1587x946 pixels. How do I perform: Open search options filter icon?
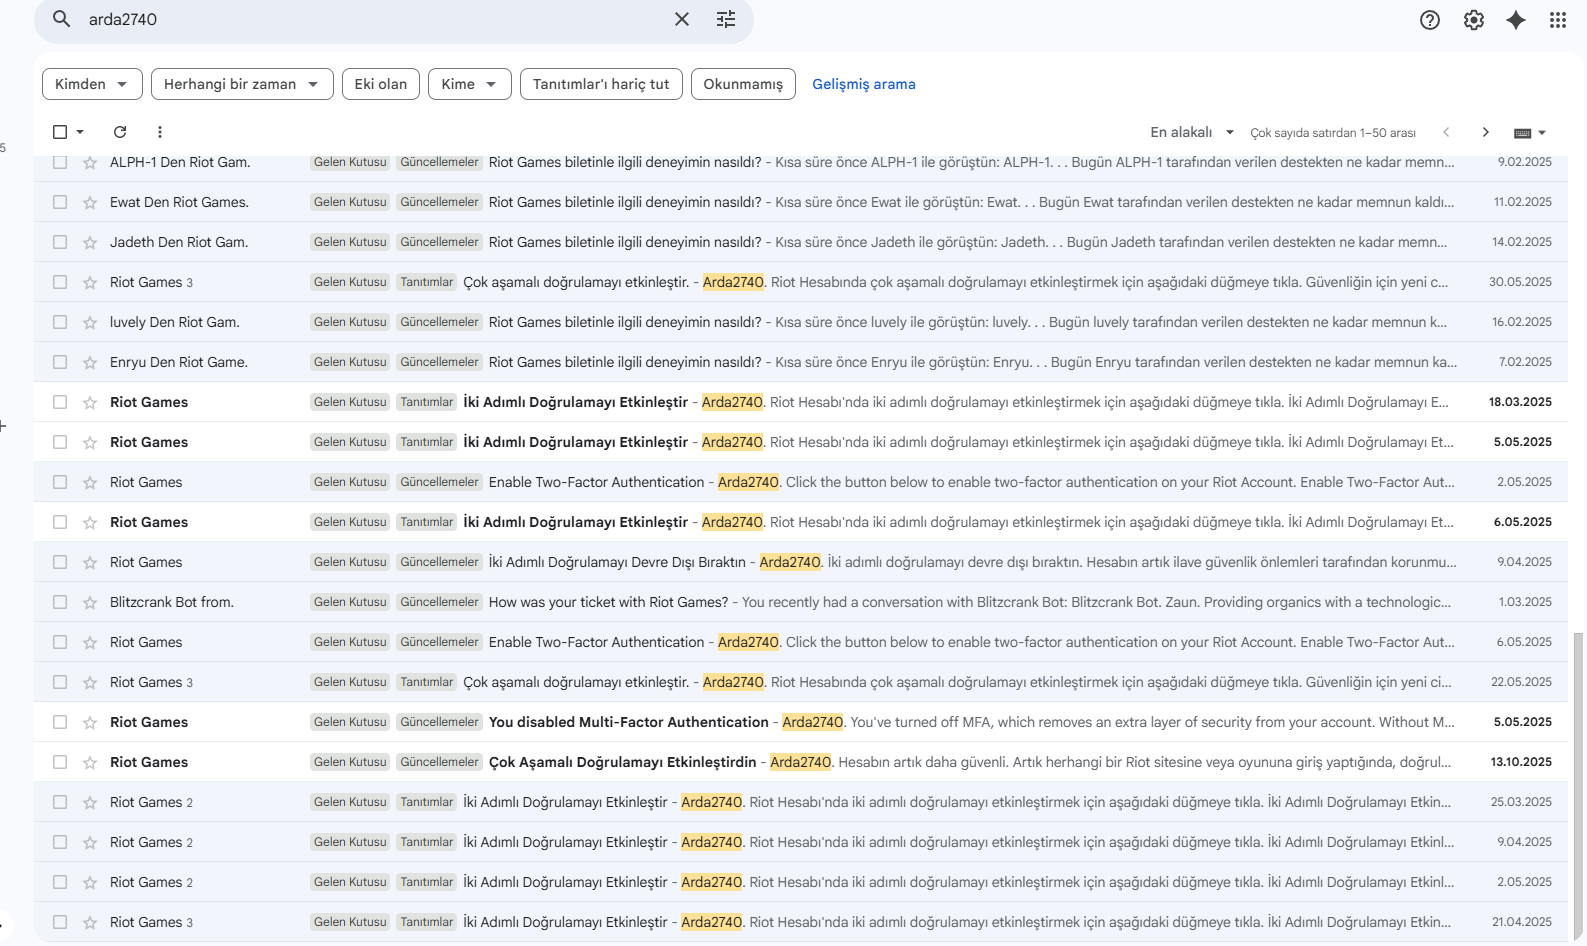click(x=726, y=19)
